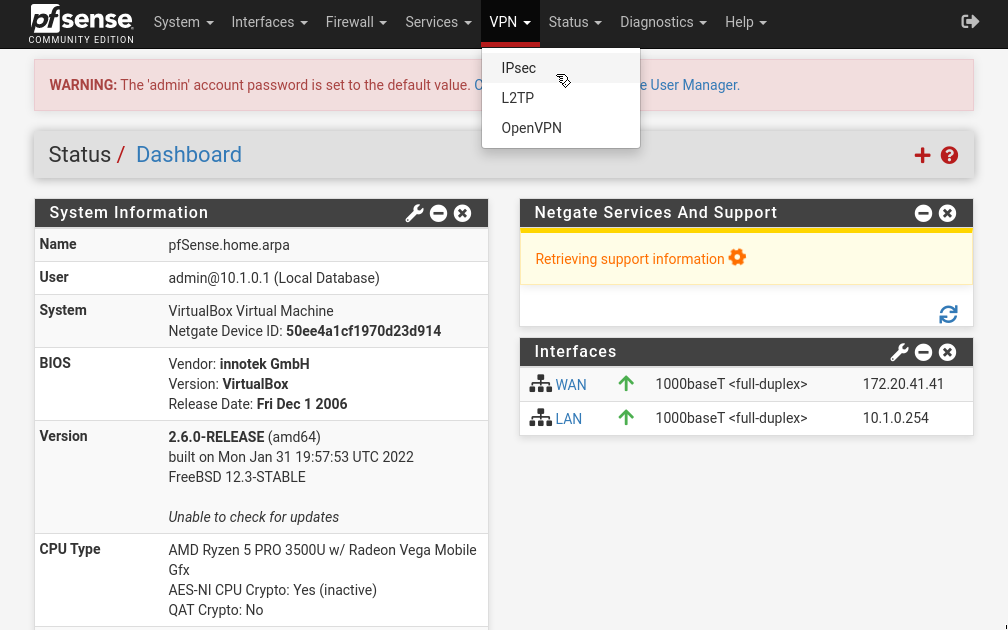Image resolution: width=1008 pixels, height=630 pixels.
Task: Collapse the Interfaces widget panel
Action: [923, 352]
